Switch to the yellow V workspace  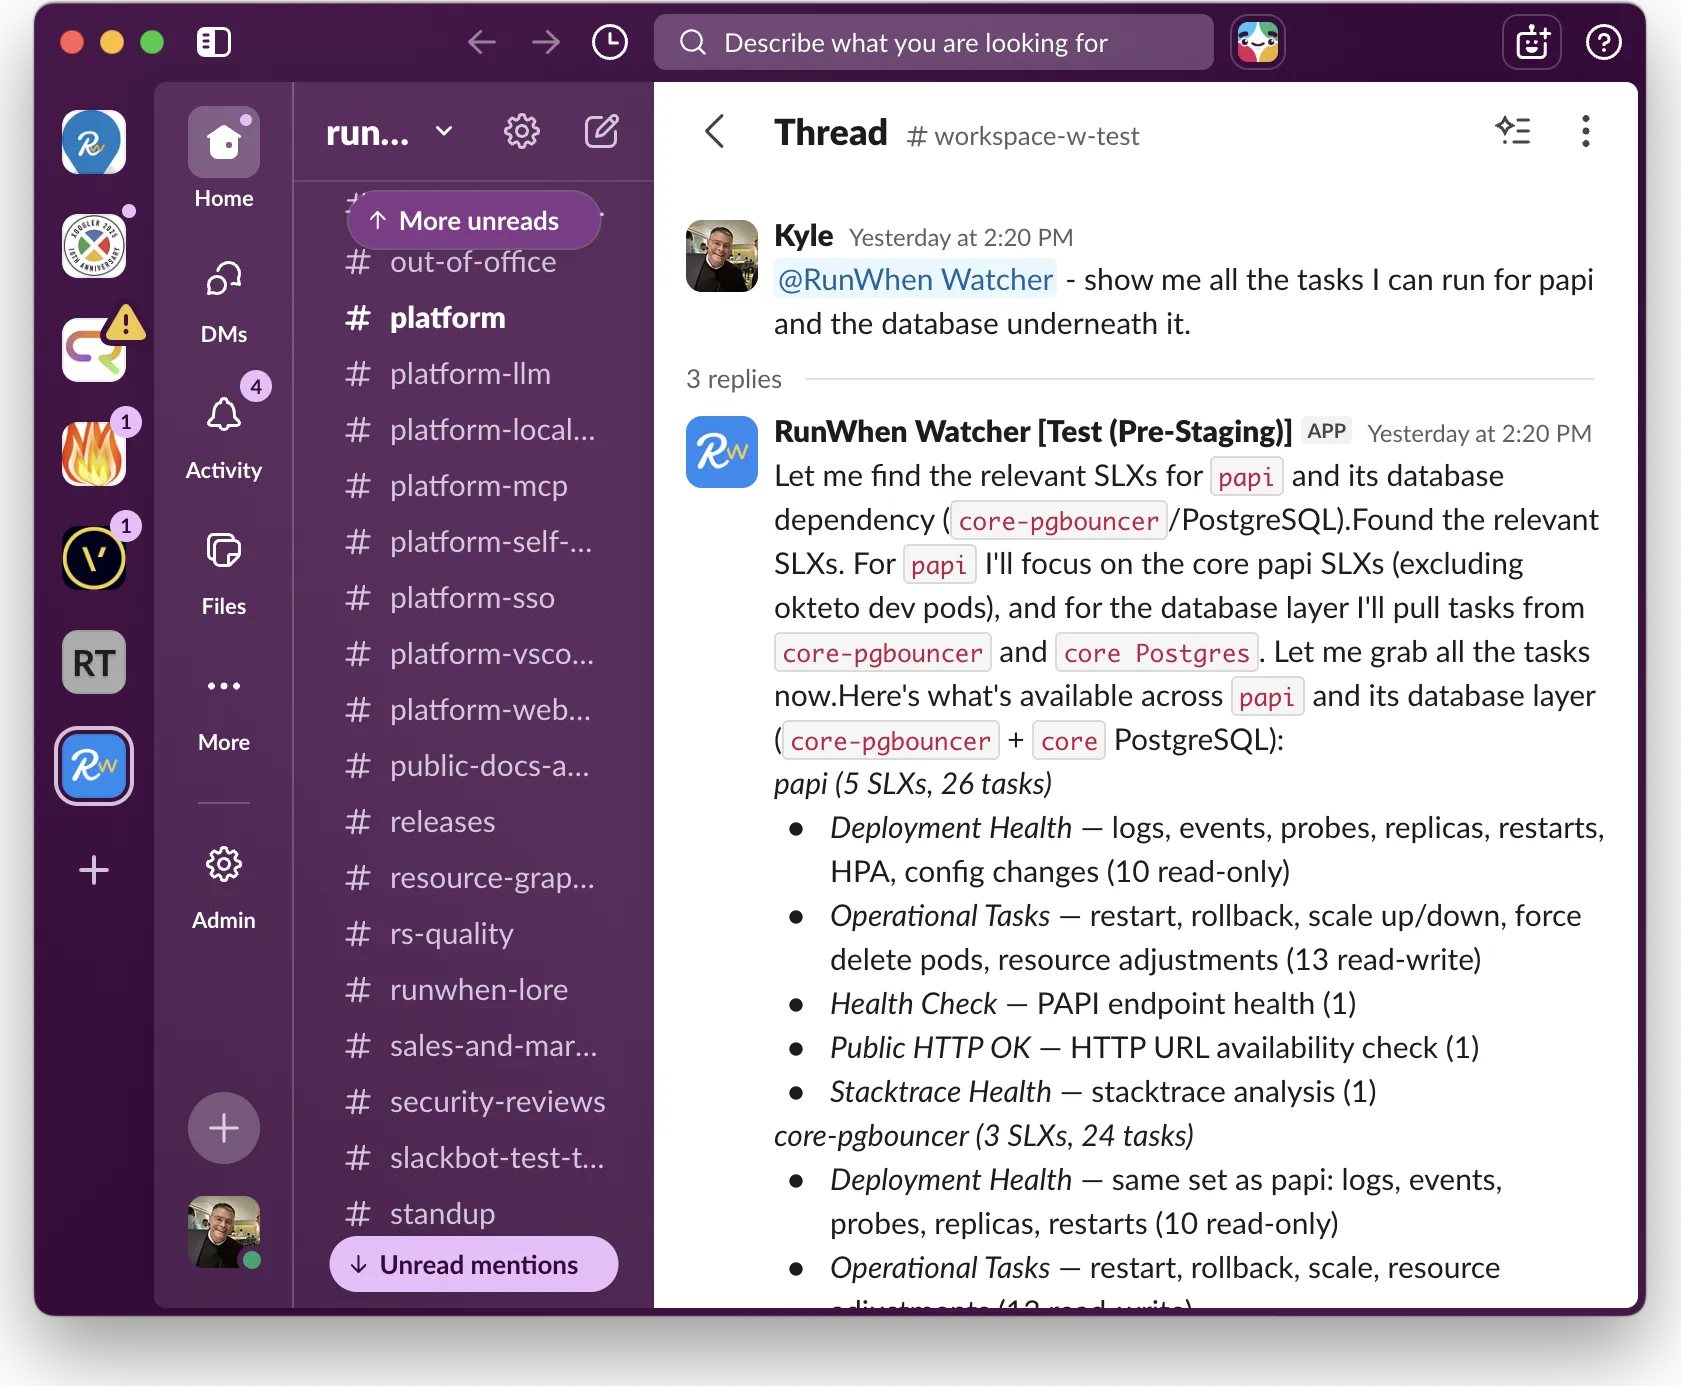tap(94, 557)
